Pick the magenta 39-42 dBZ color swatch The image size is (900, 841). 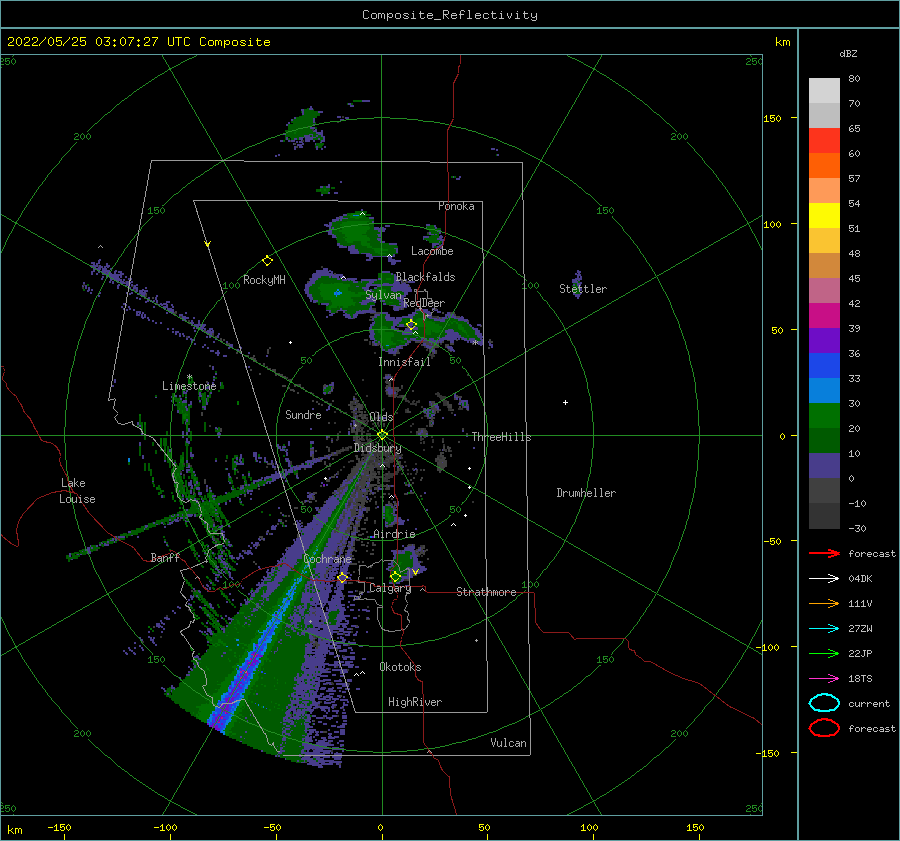824,316
